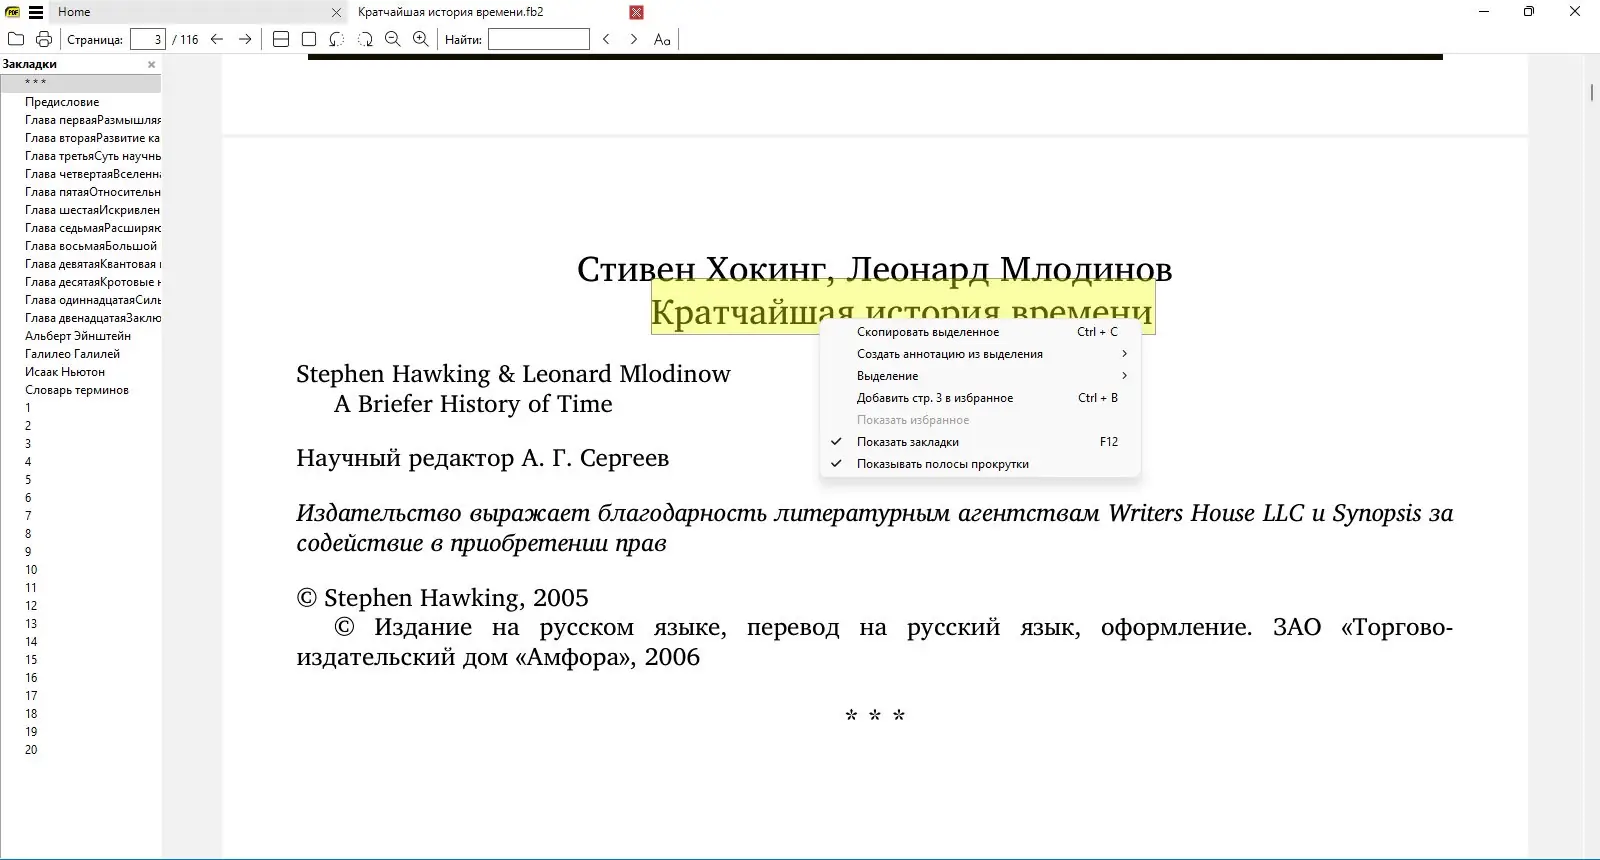Toggle Показать закладки menu option
This screenshot has height=860, width=1600.
[980, 442]
